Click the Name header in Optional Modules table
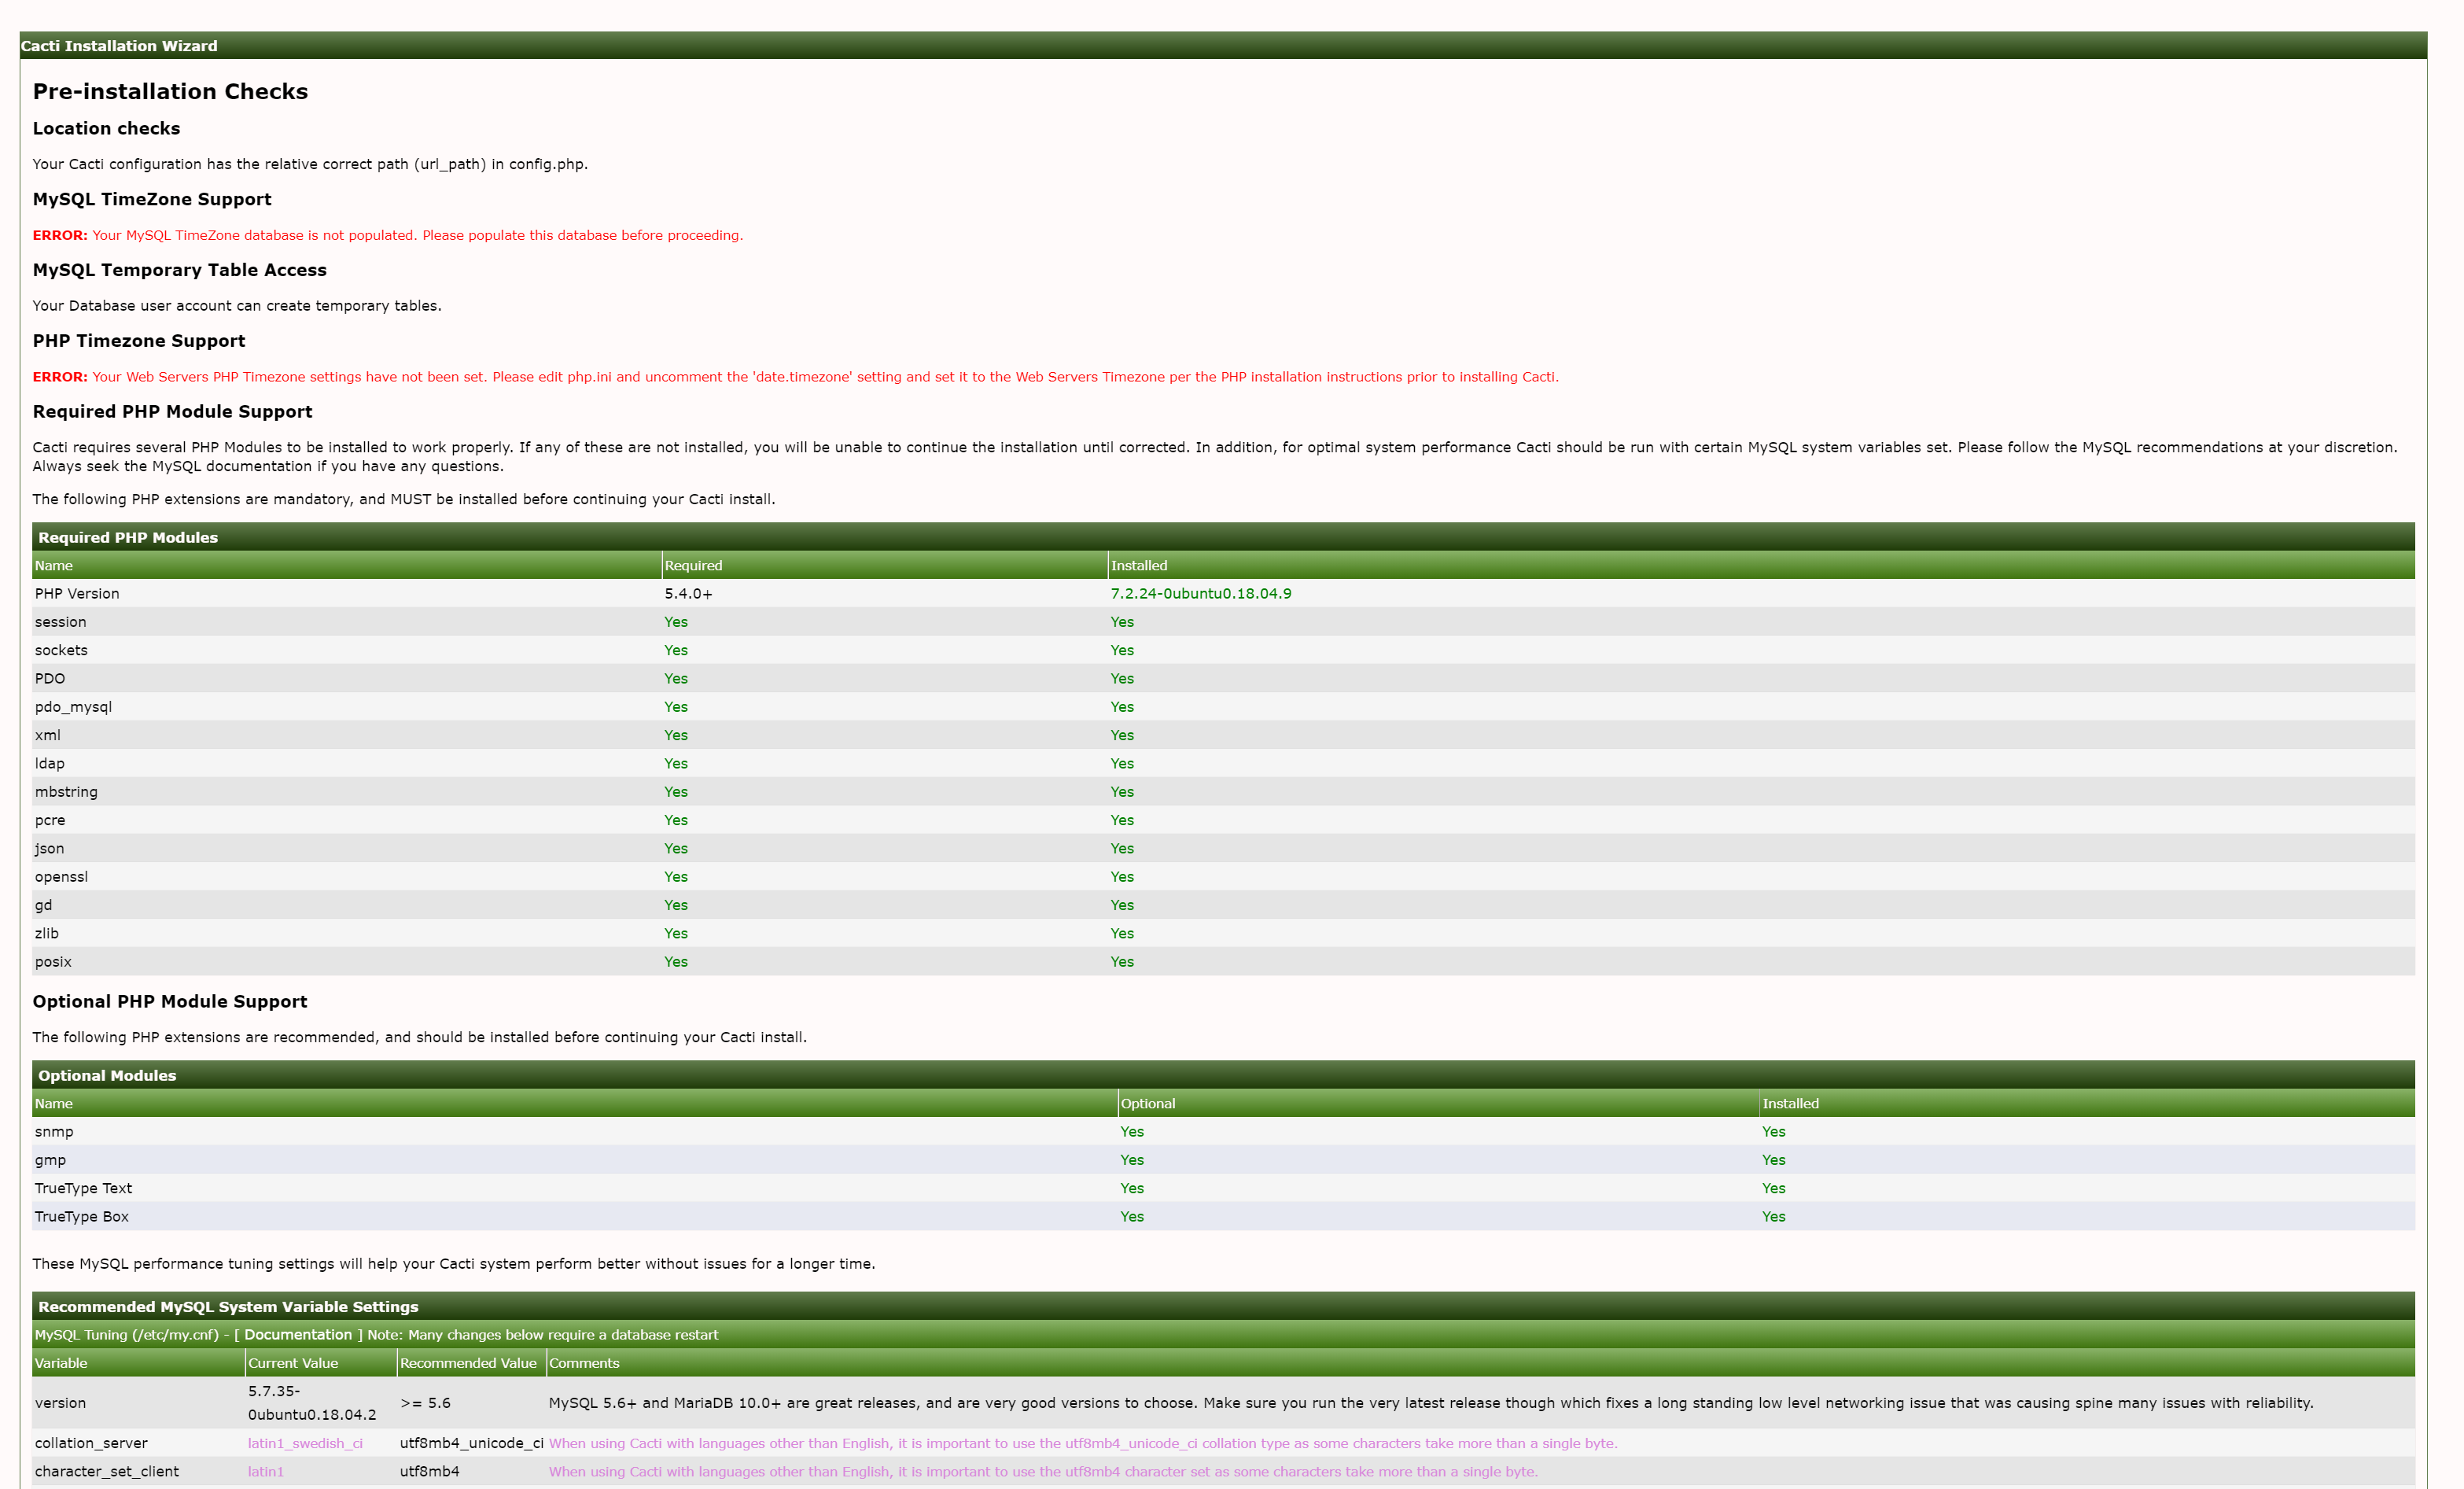The height and width of the screenshot is (1489, 2464). pos(54,1103)
